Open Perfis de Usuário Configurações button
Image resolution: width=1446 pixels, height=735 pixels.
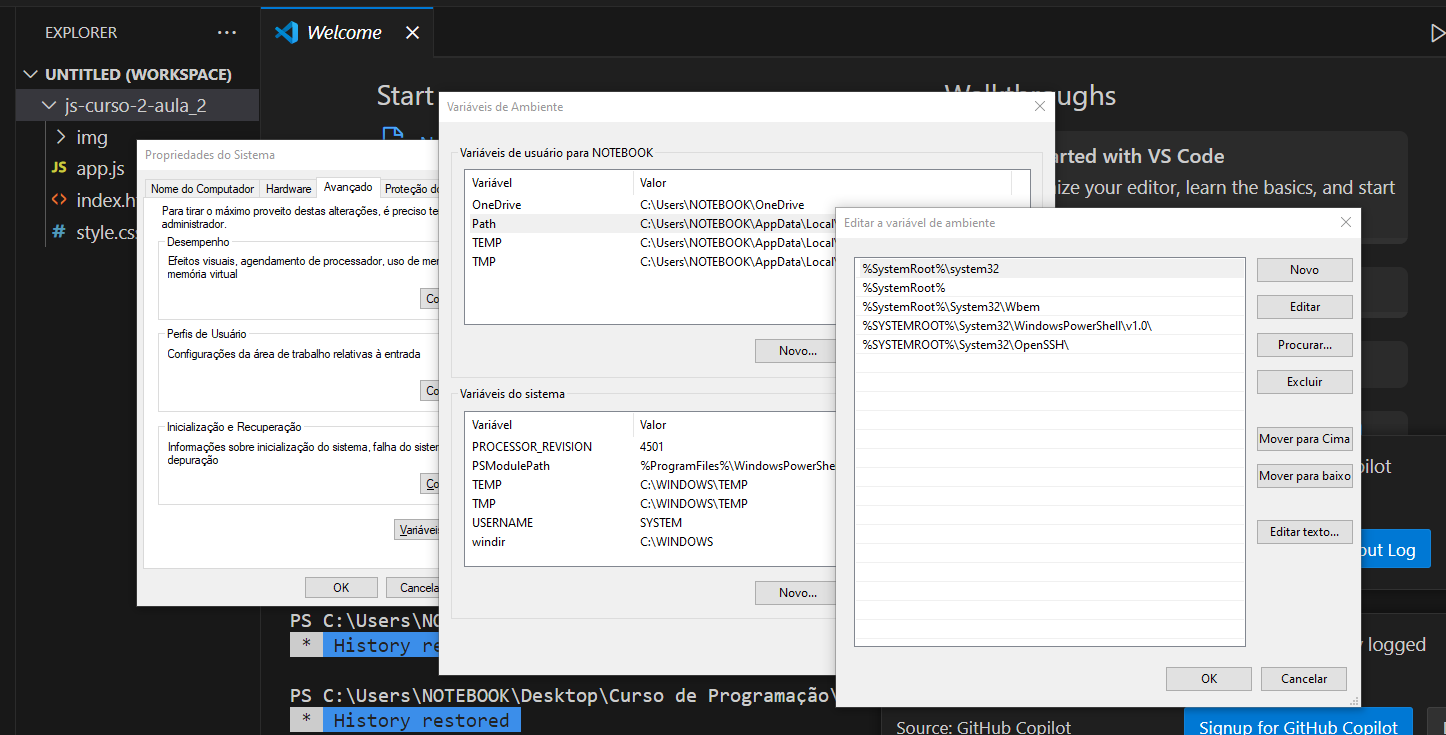(x=430, y=391)
